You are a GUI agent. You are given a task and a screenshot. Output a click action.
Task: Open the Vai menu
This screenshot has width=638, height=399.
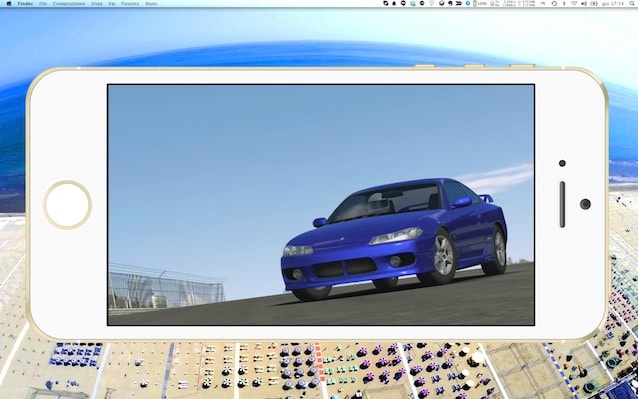pyautogui.click(x=111, y=4)
